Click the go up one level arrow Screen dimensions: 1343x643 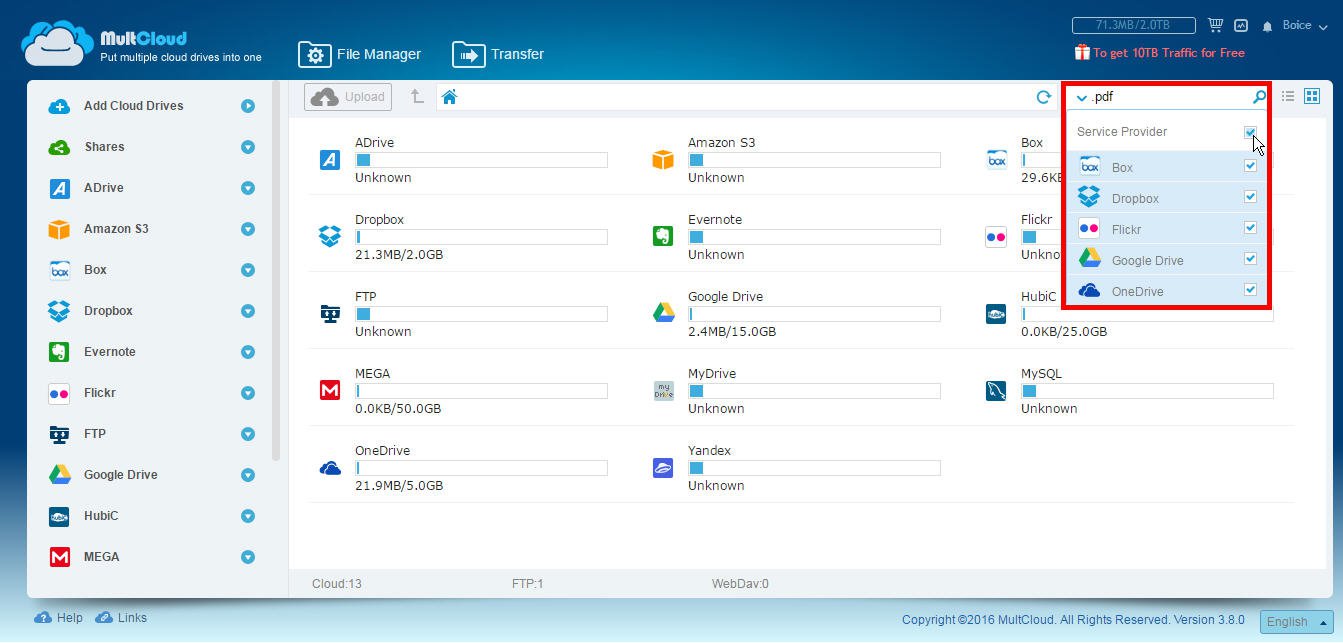pyautogui.click(x=417, y=97)
